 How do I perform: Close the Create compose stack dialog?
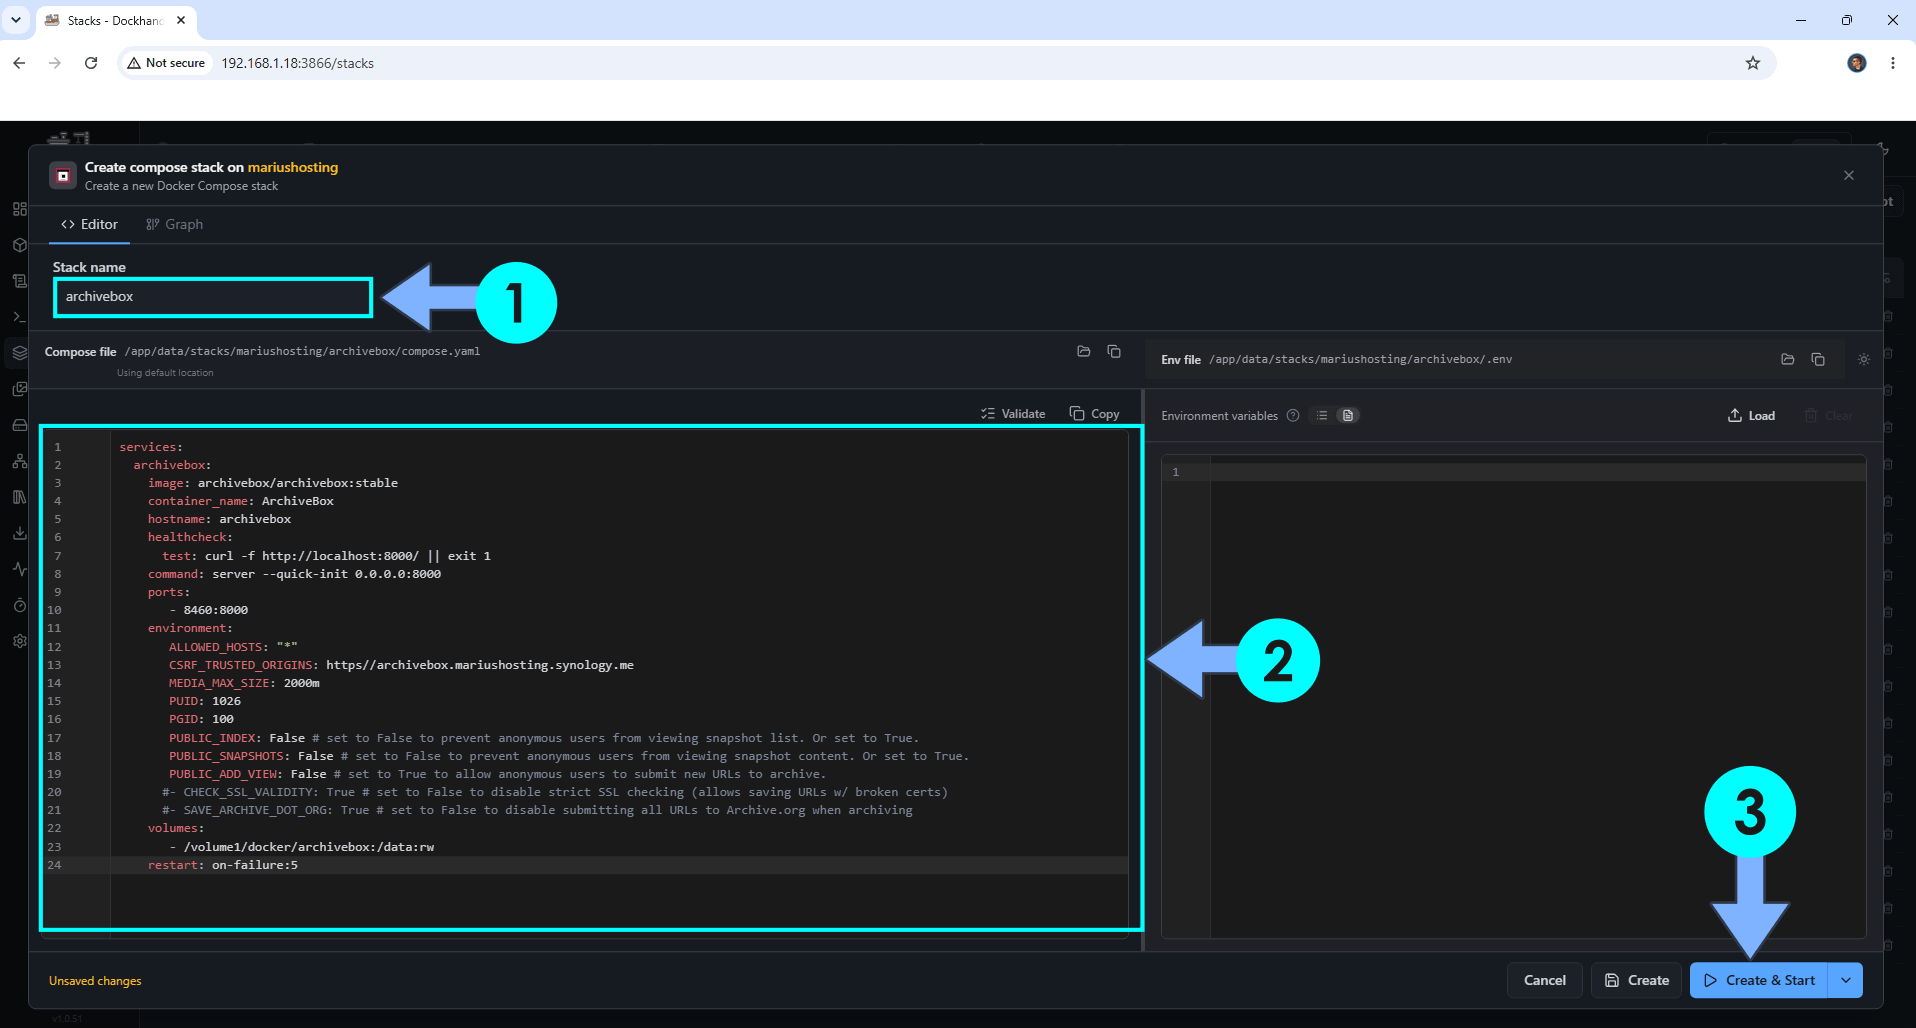(1849, 175)
